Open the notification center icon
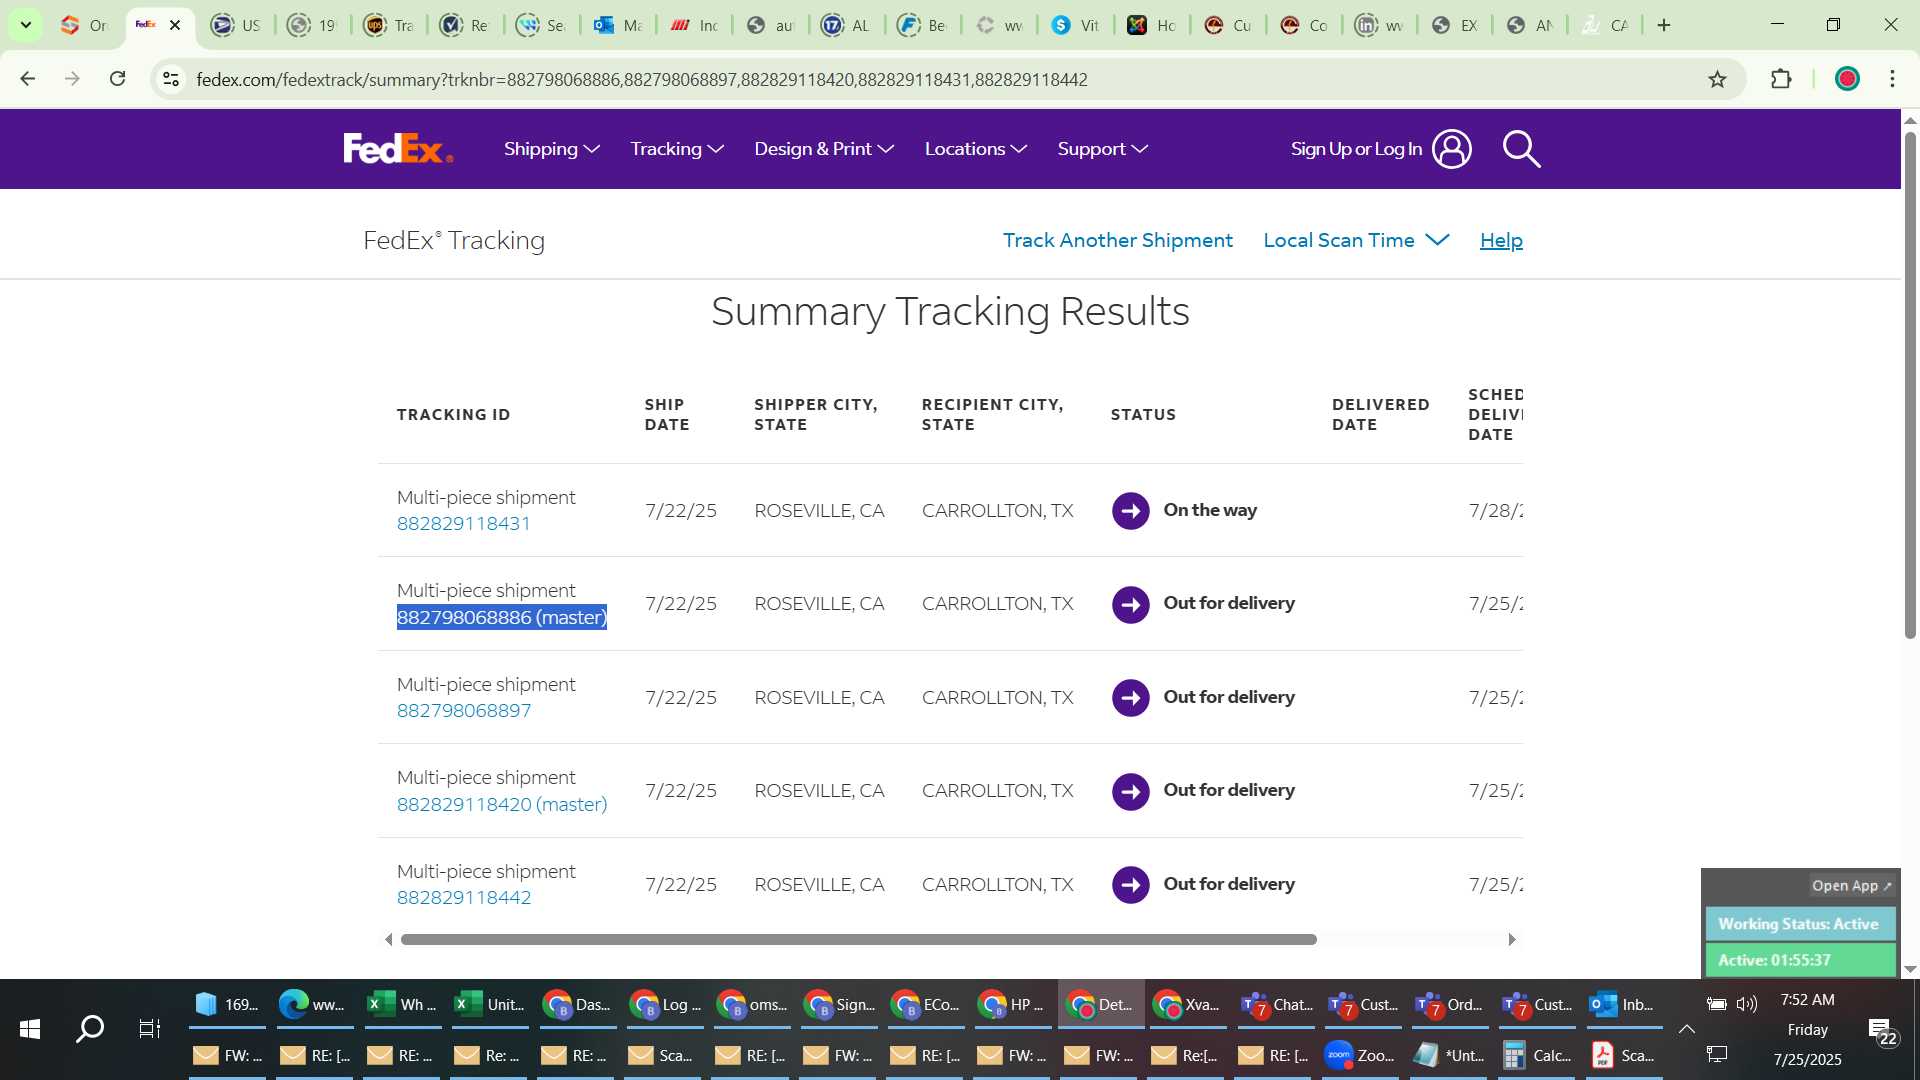Screen dimensions: 1920x1080 [1883, 1030]
